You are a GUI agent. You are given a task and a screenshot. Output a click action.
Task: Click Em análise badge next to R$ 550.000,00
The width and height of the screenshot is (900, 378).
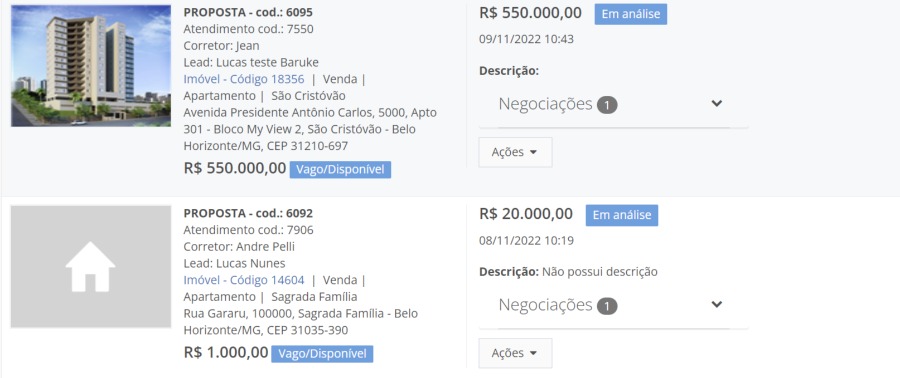click(631, 14)
